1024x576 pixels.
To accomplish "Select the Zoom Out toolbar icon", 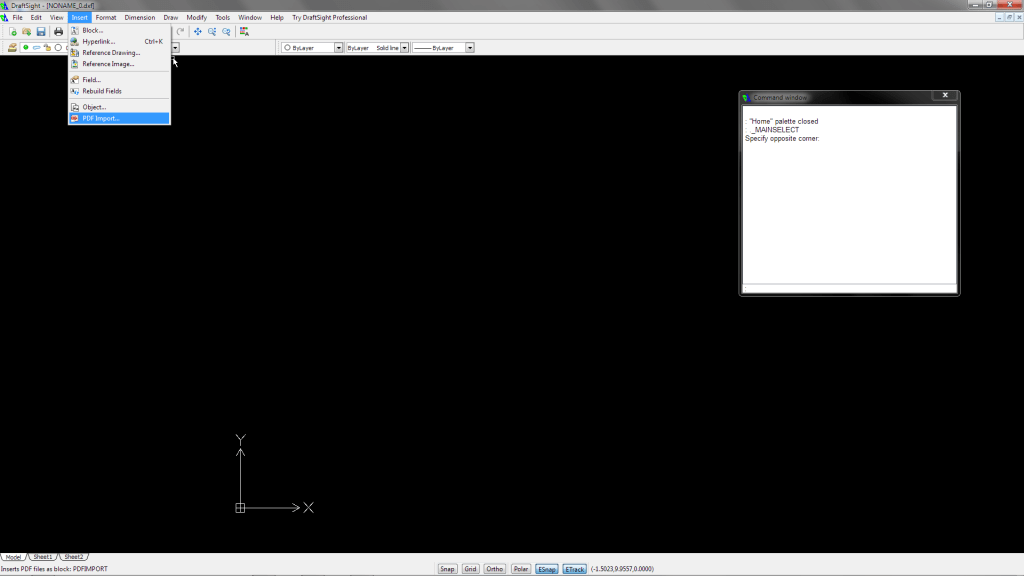I will coord(224,31).
